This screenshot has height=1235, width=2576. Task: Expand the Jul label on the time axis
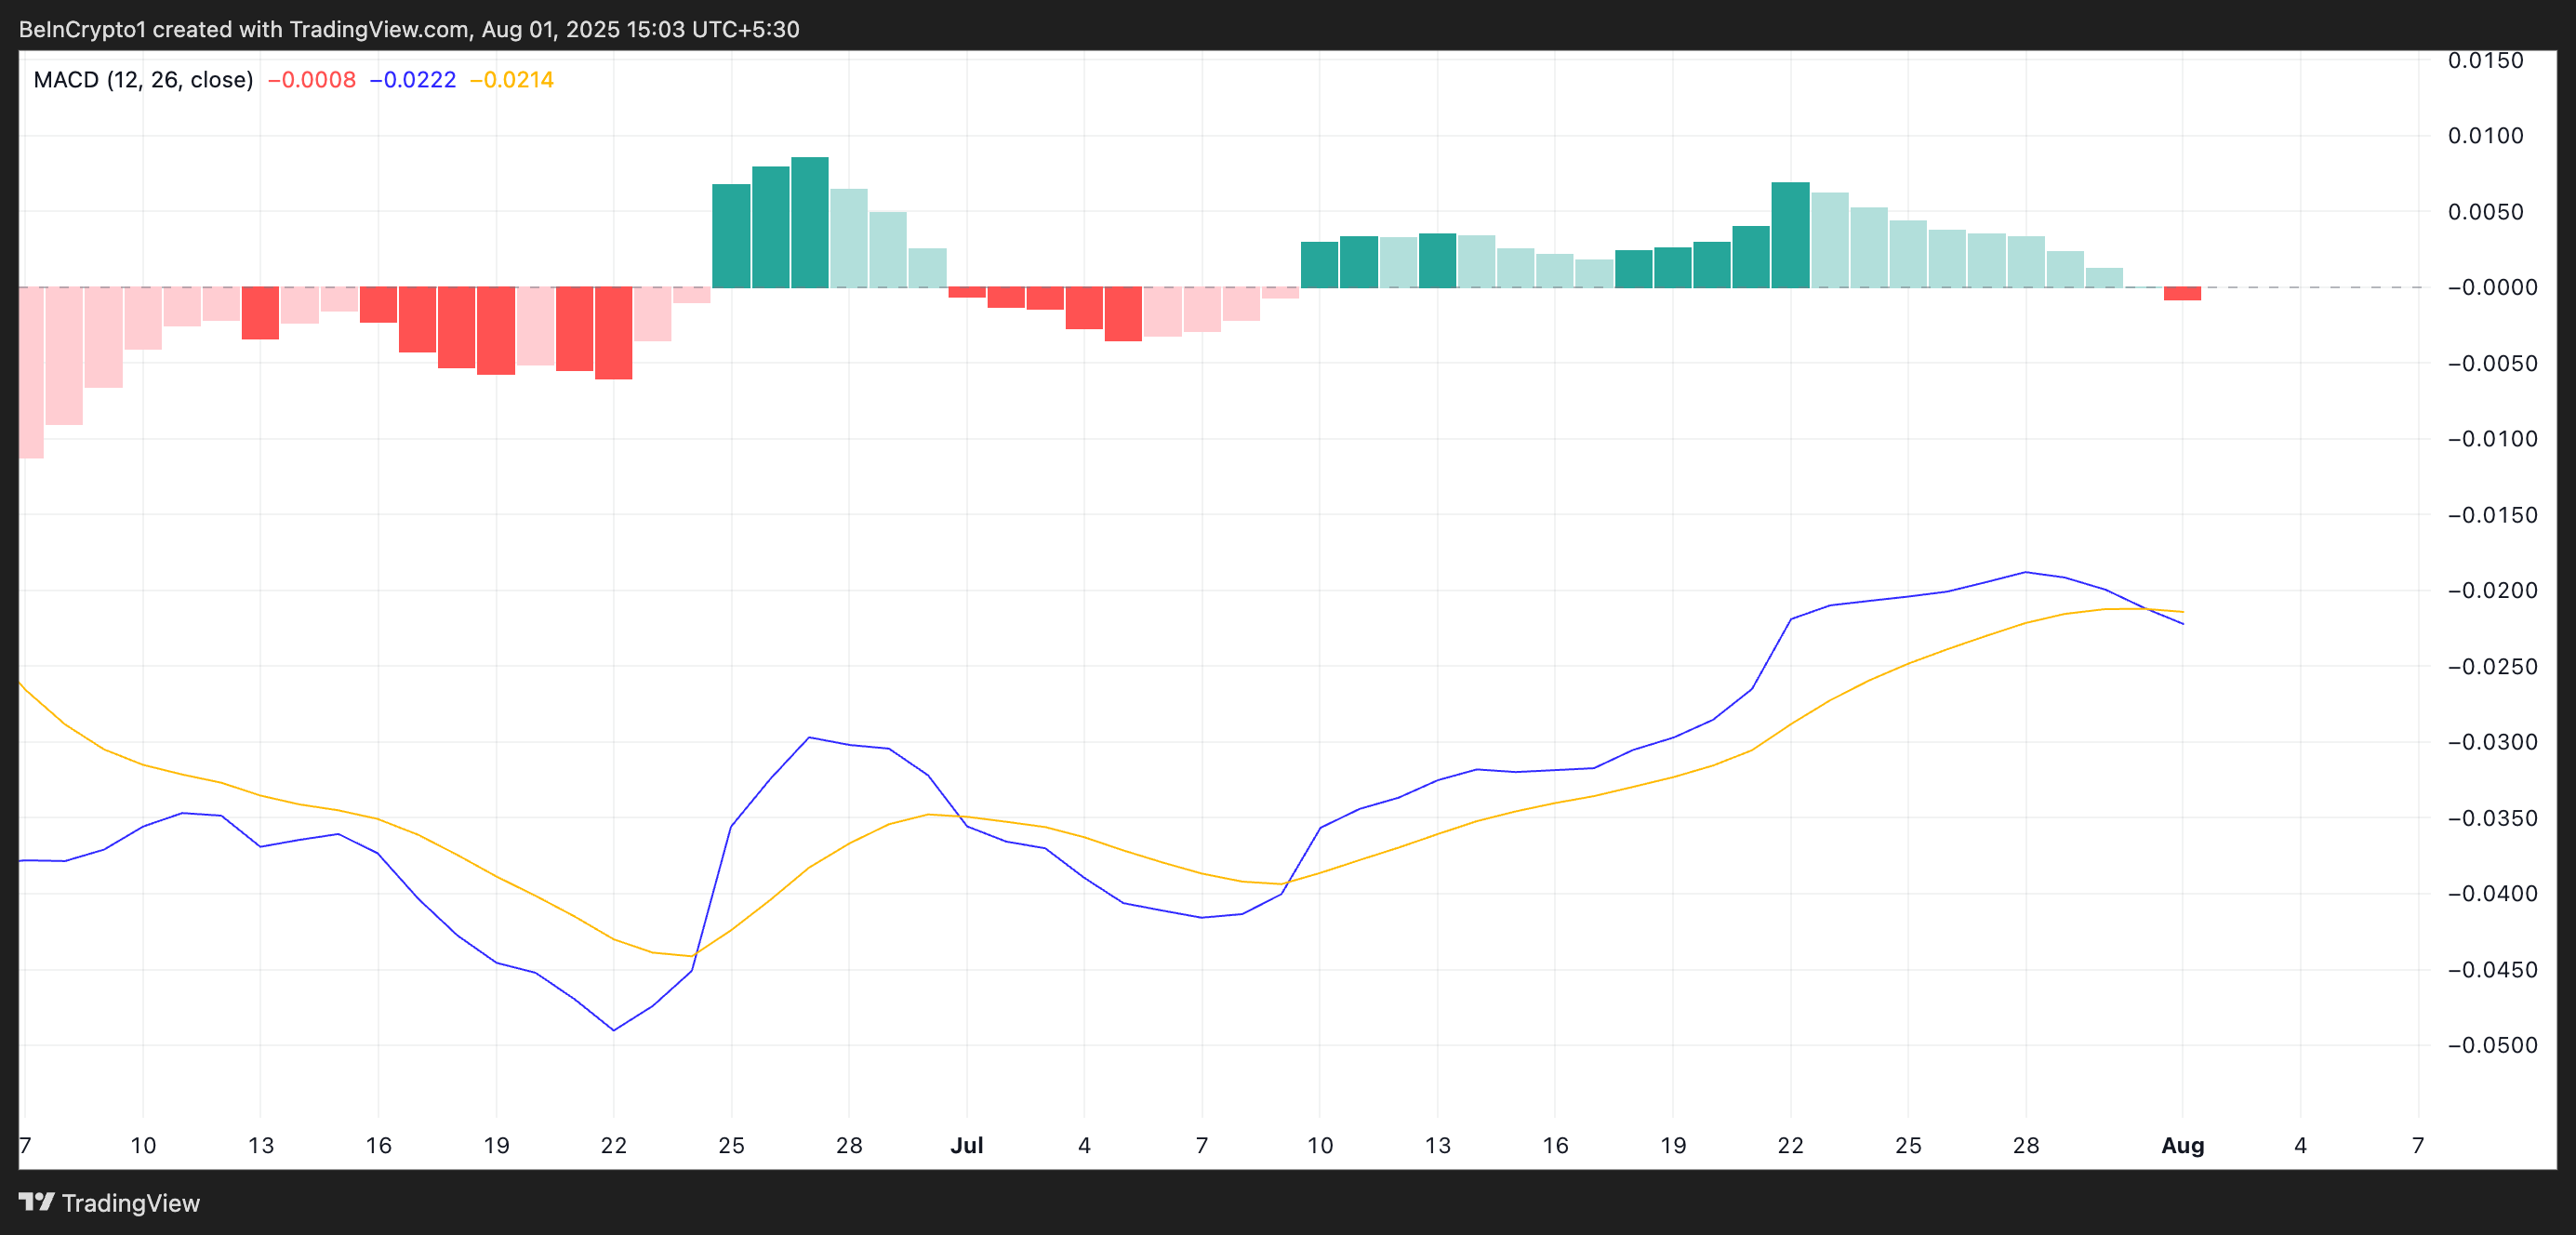(966, 1146)
